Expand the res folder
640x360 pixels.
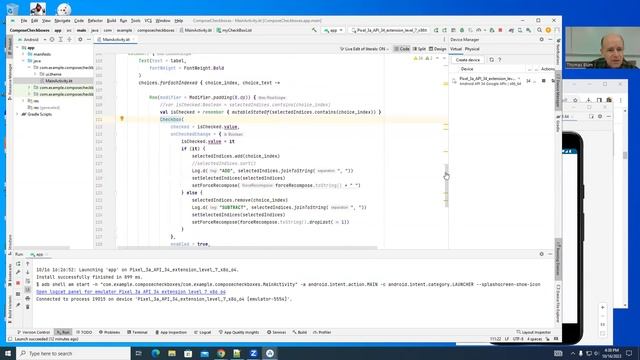click(x=23, y=101)
